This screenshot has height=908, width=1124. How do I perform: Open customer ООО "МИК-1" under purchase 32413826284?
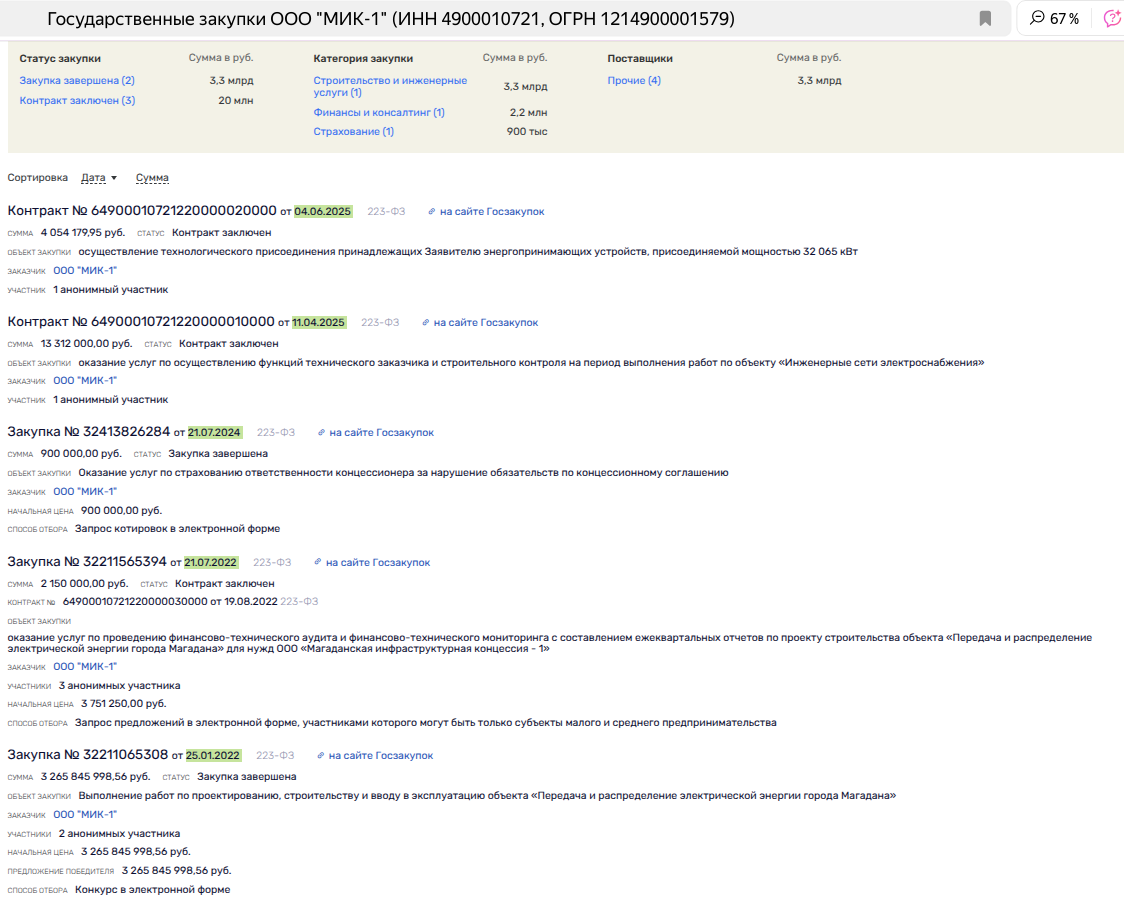pos(85,491)
